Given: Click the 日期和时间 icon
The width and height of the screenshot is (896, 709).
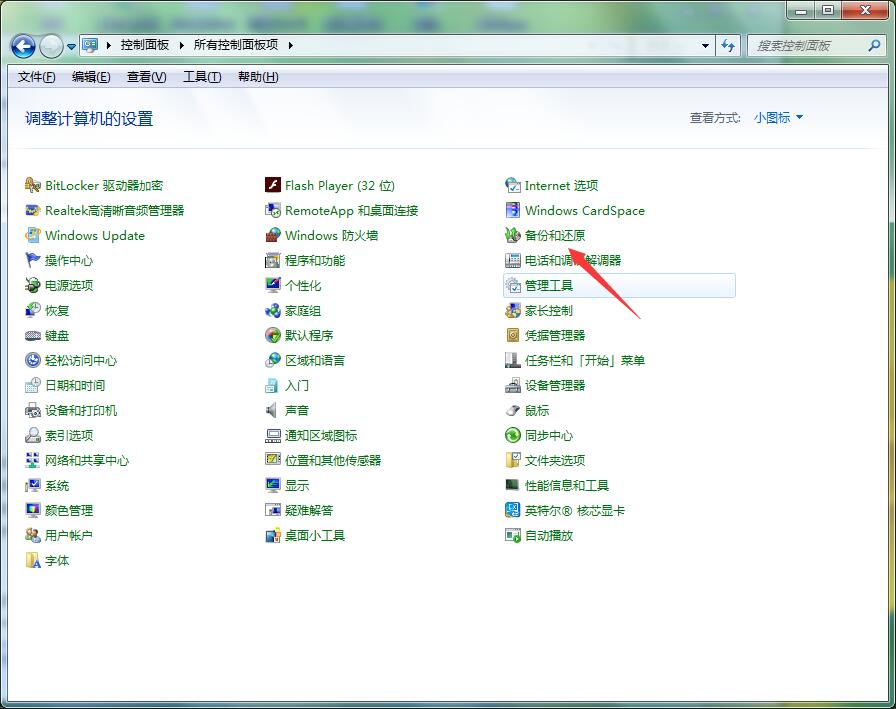Looking at the screenshot, I should (x=33, y=386).
